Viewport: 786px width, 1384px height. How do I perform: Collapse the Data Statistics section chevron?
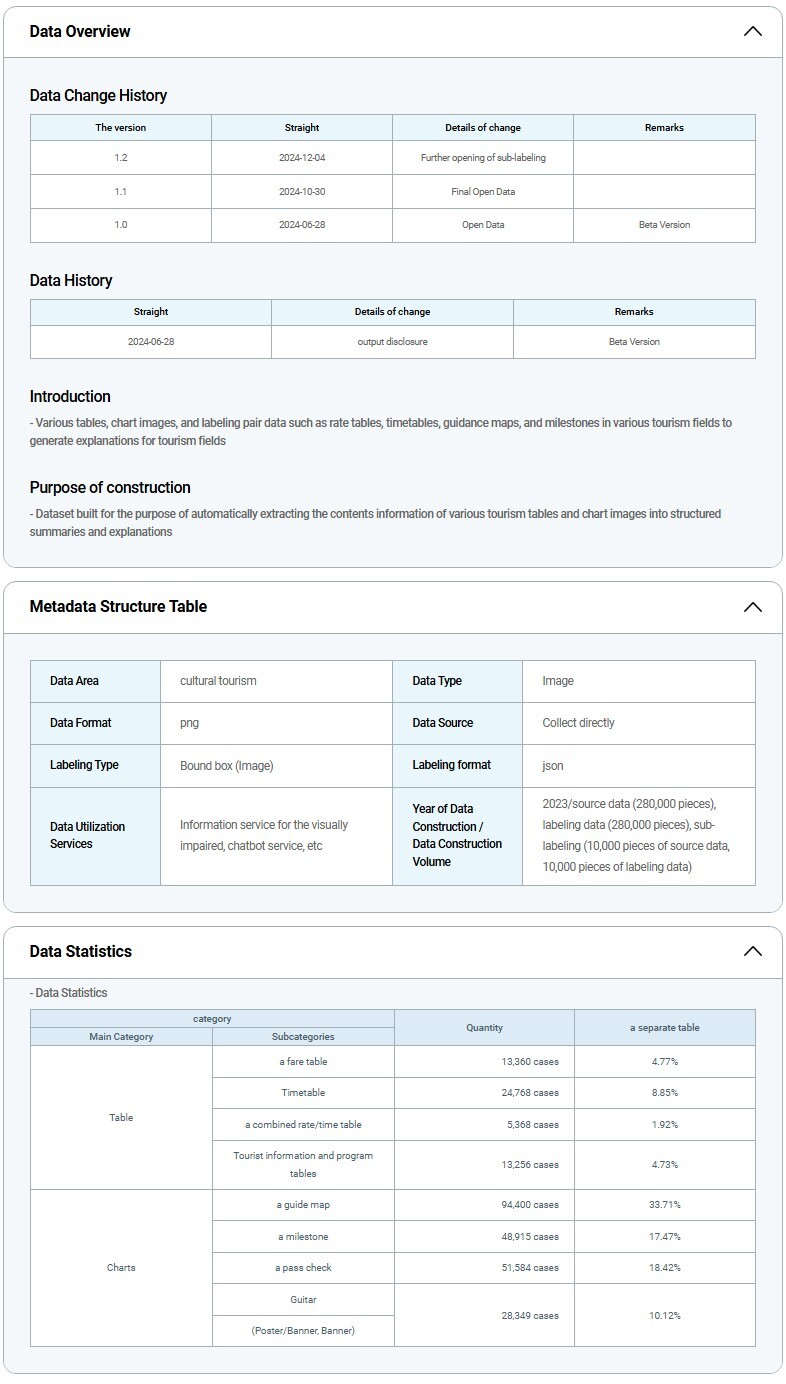(752, 951)
